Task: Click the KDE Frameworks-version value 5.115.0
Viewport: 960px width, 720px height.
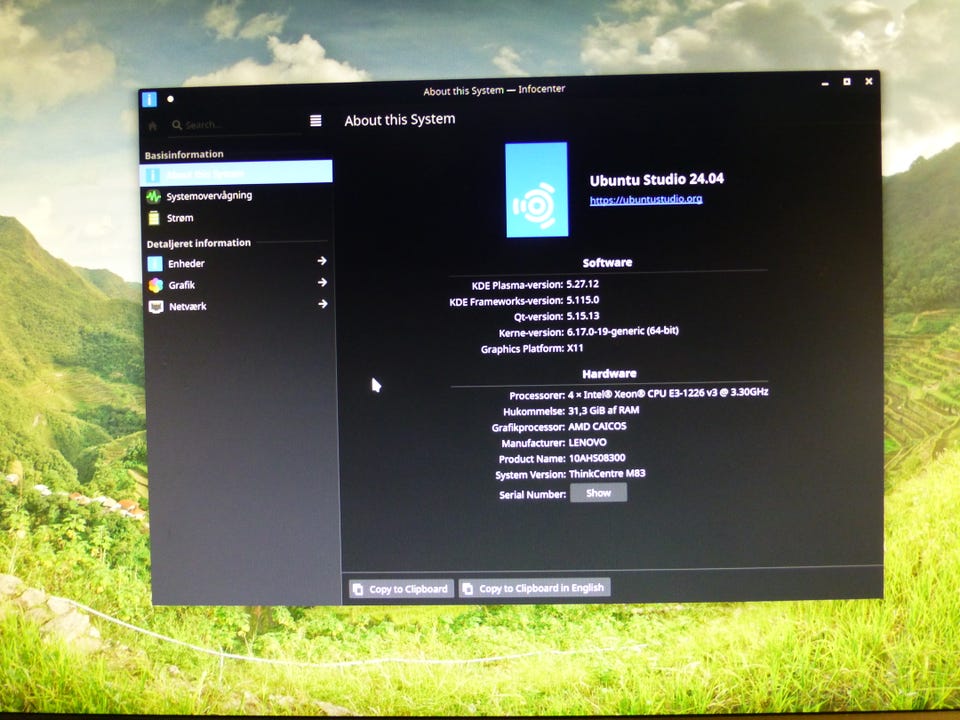Action: tap(583, 300)
